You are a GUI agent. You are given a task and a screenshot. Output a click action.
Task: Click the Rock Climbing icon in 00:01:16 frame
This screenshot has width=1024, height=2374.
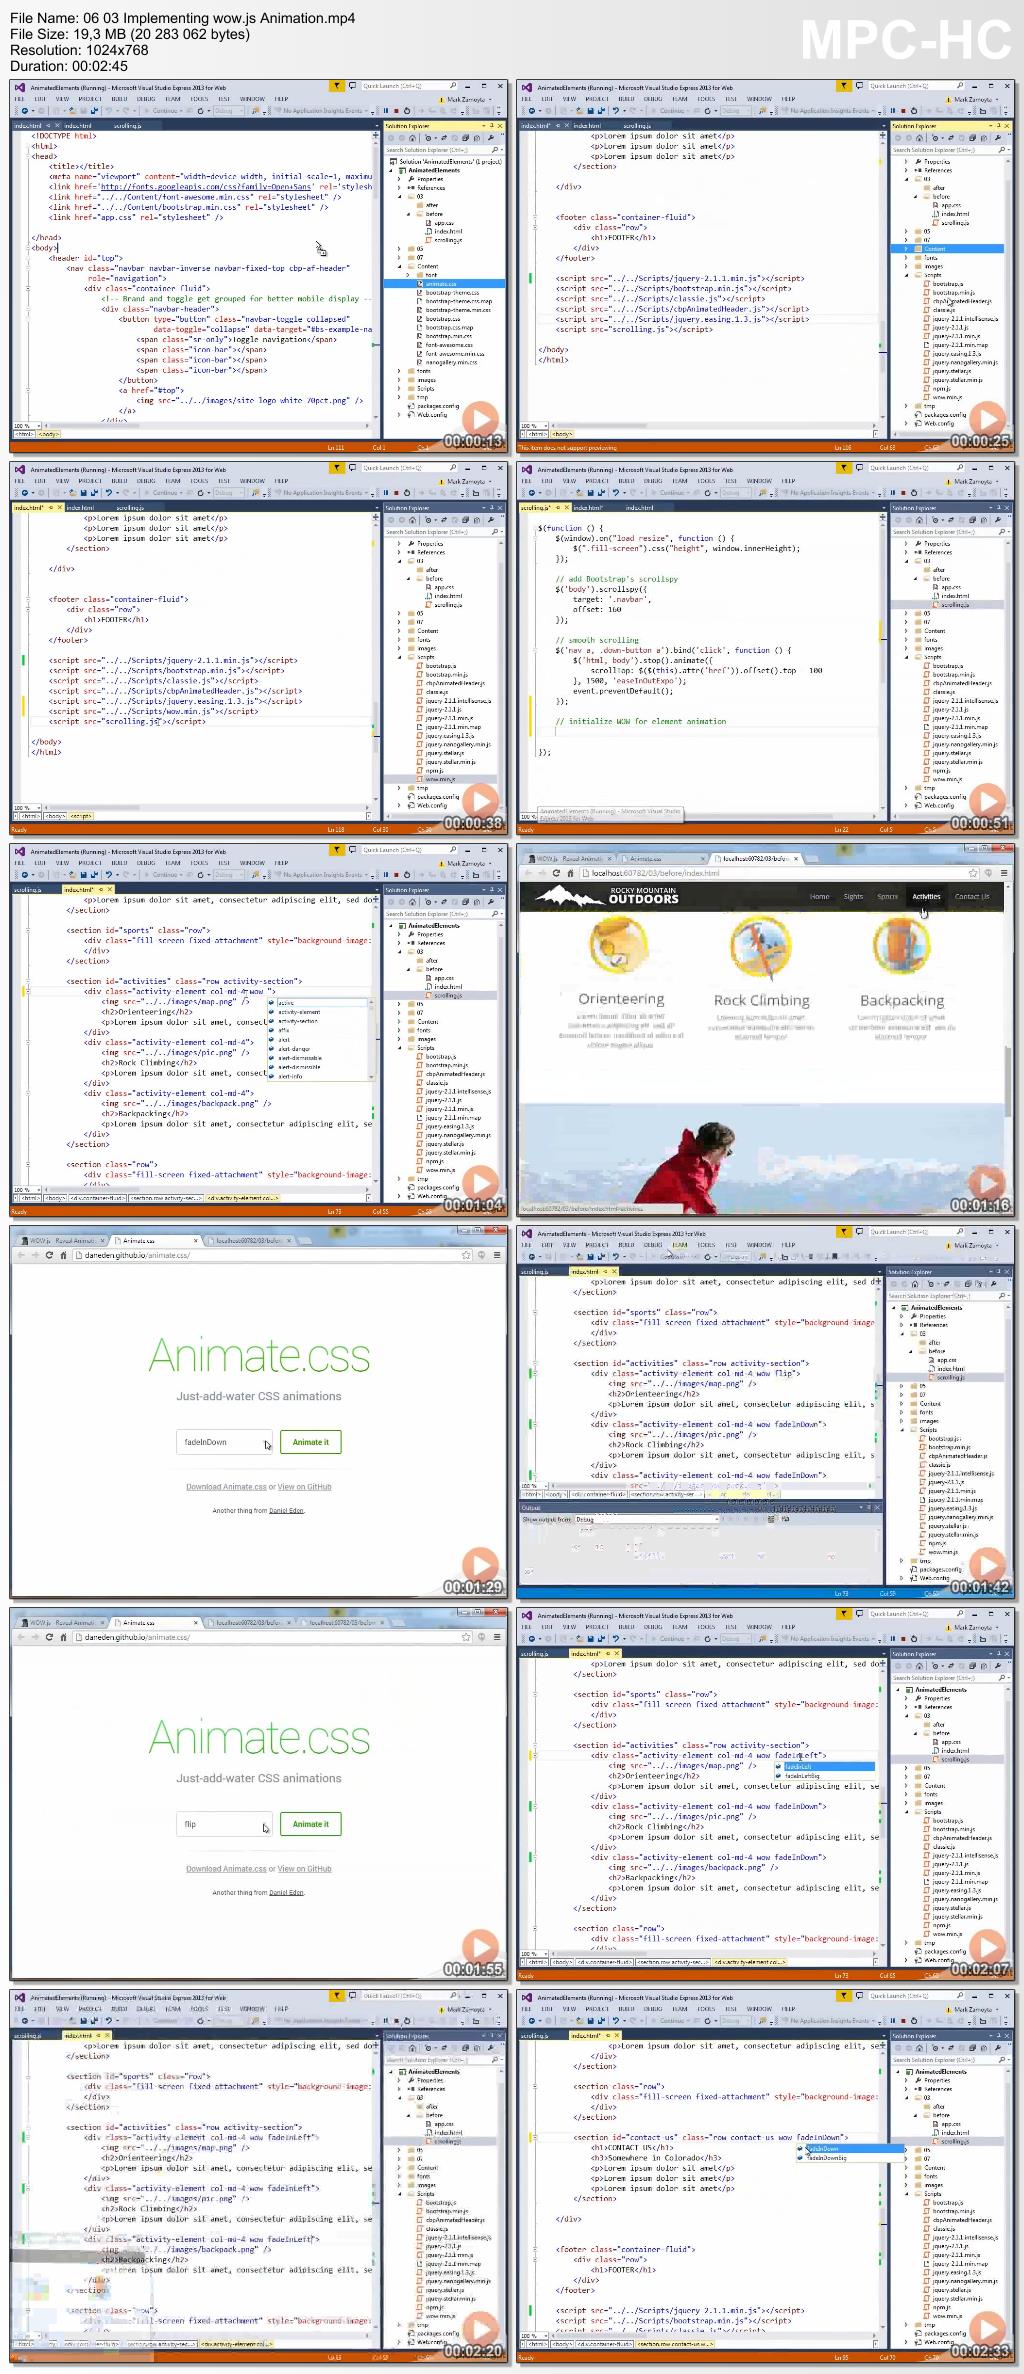click(x=762, y=946)
